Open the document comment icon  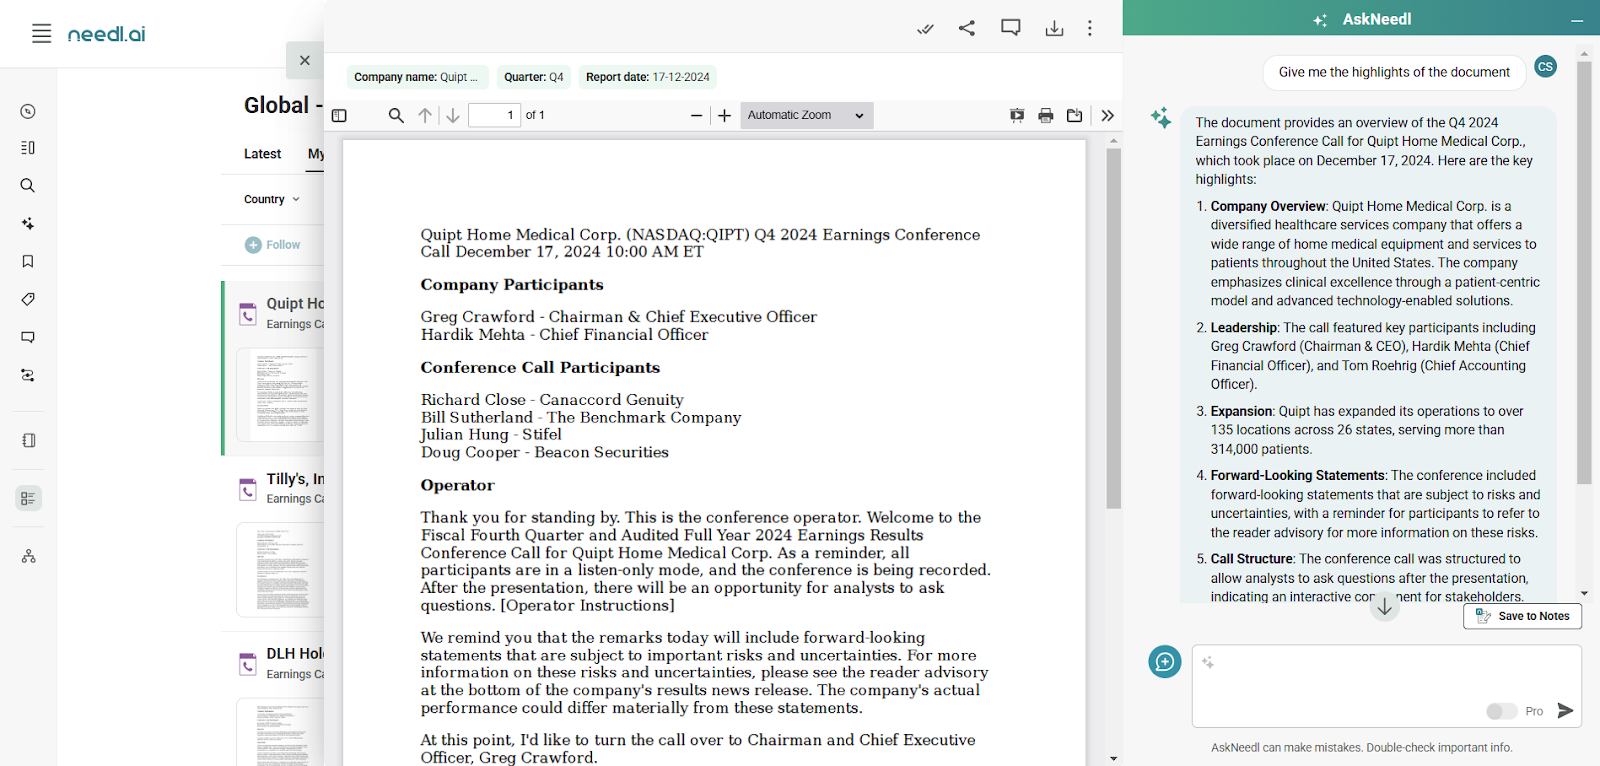[x=1011, y=28]
